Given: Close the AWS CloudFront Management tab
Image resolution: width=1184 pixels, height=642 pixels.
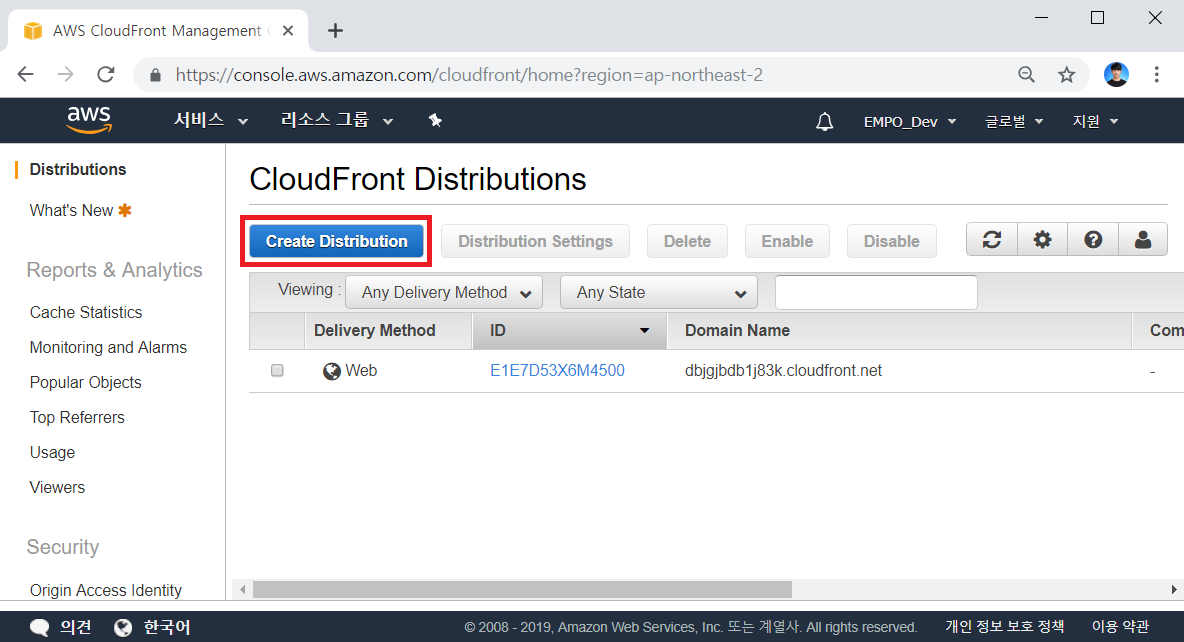Looking at the screenshot, I should tap(288, 31).
